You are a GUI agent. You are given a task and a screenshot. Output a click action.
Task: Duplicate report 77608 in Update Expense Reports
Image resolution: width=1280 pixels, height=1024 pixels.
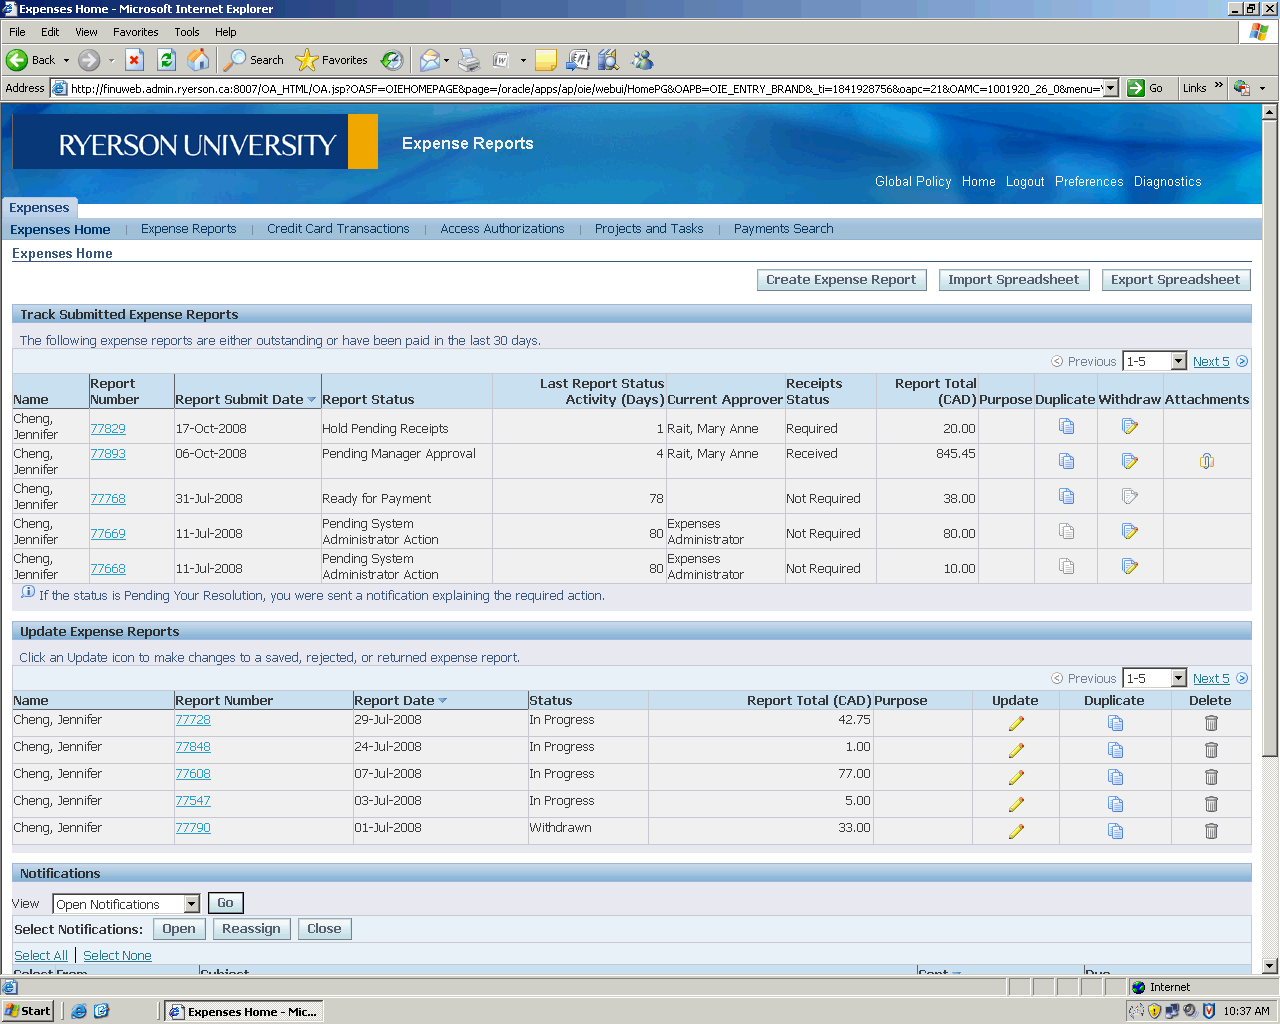coord(1115,777)
